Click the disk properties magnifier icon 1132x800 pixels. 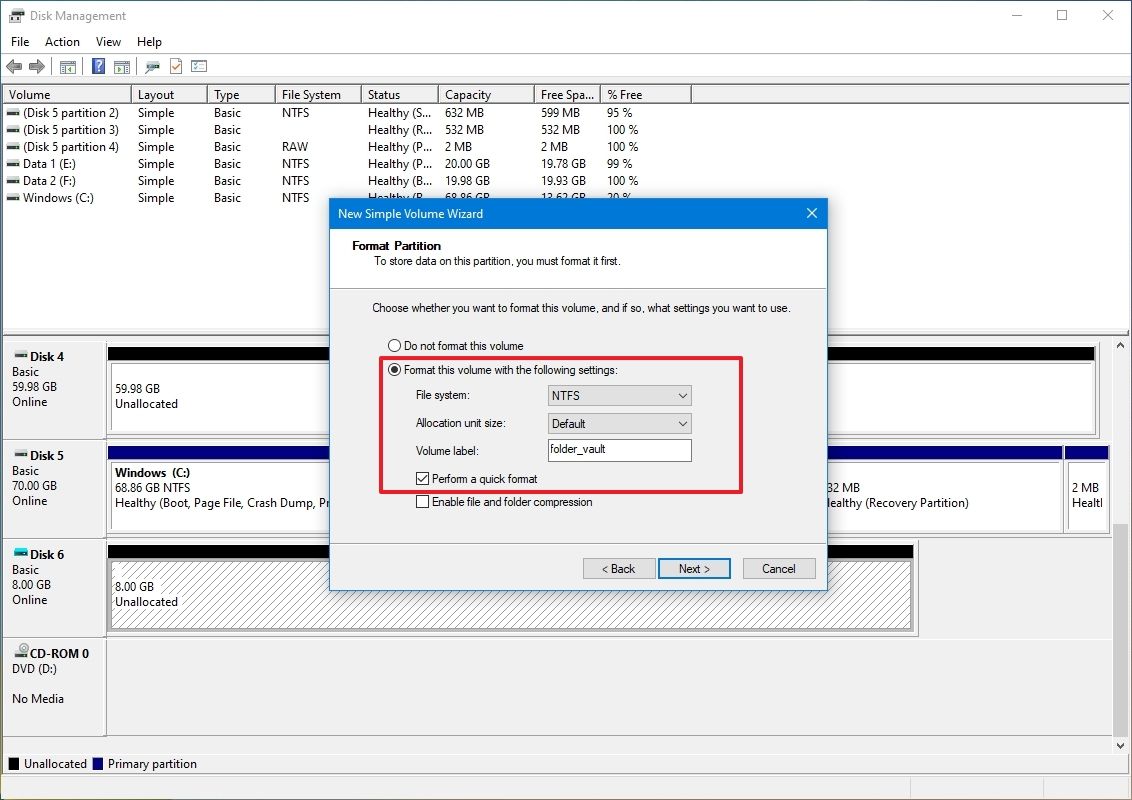(x=151, y=66)
